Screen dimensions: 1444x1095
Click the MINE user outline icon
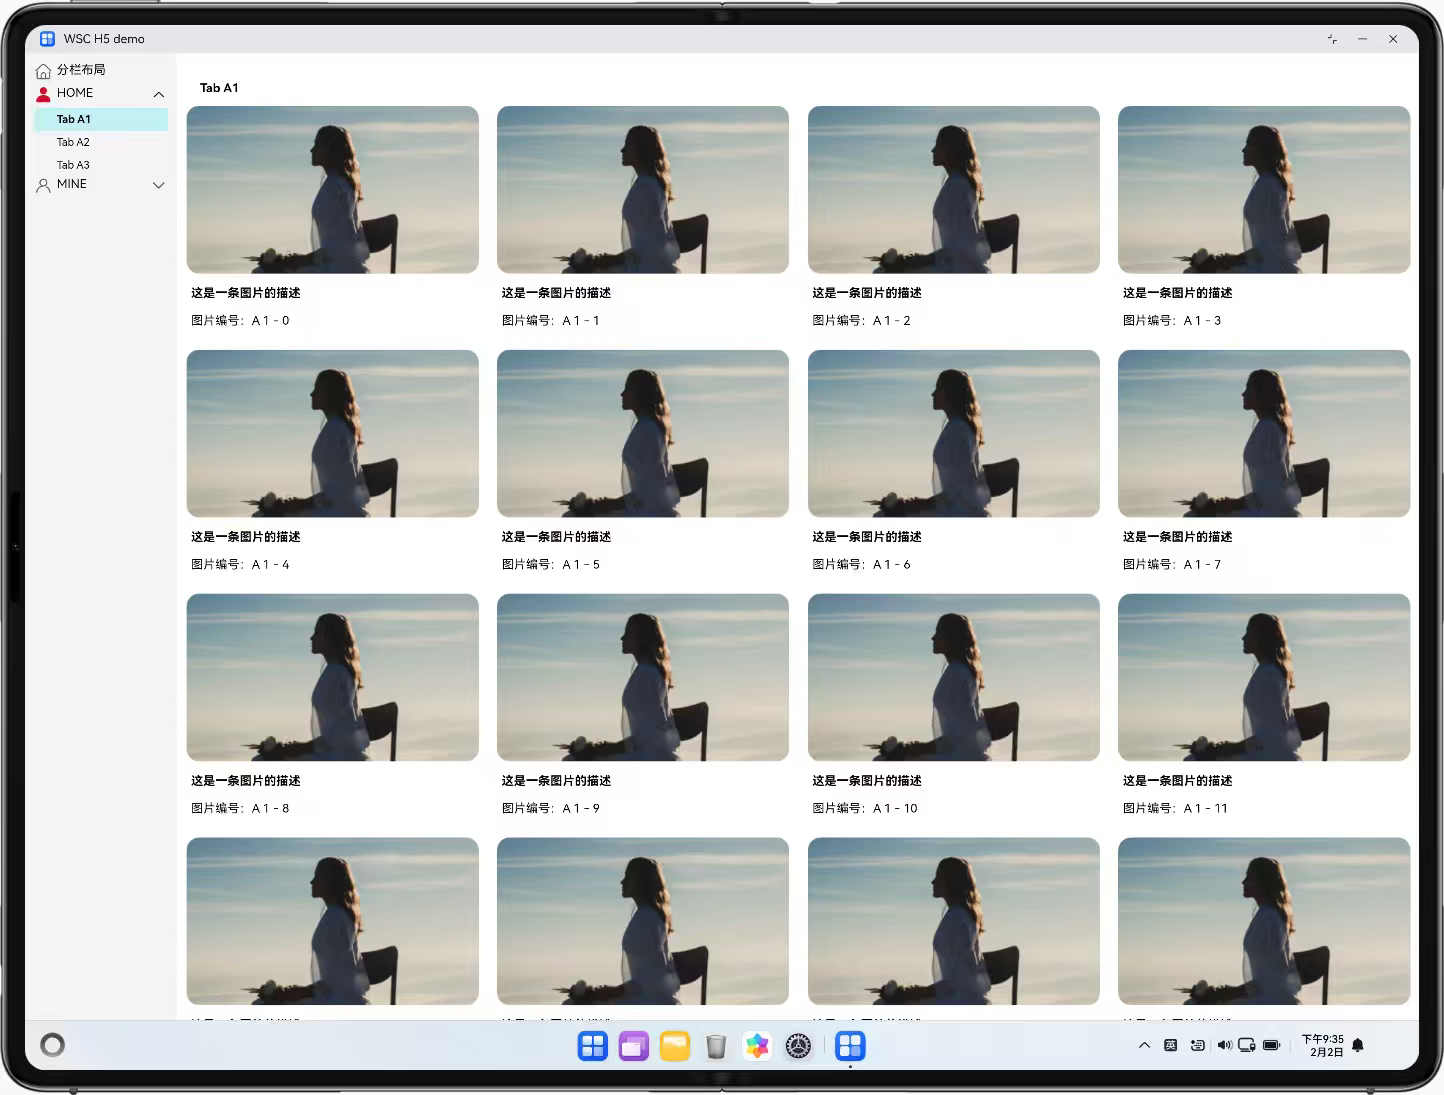tap(43, 185)
